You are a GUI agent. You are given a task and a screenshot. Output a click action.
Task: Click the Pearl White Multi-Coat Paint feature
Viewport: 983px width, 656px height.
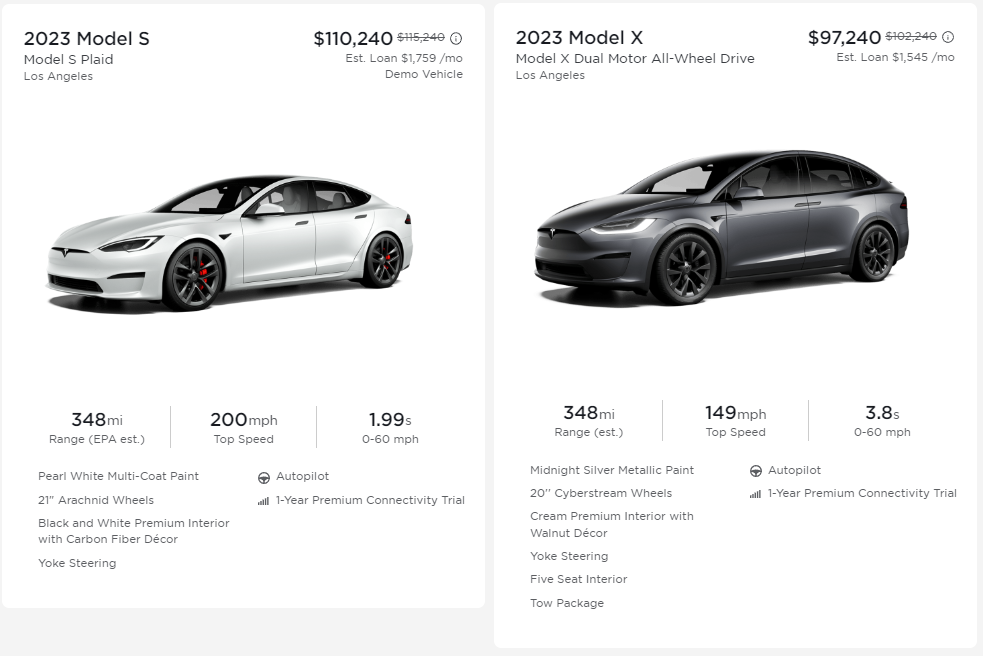coord(118,476)
